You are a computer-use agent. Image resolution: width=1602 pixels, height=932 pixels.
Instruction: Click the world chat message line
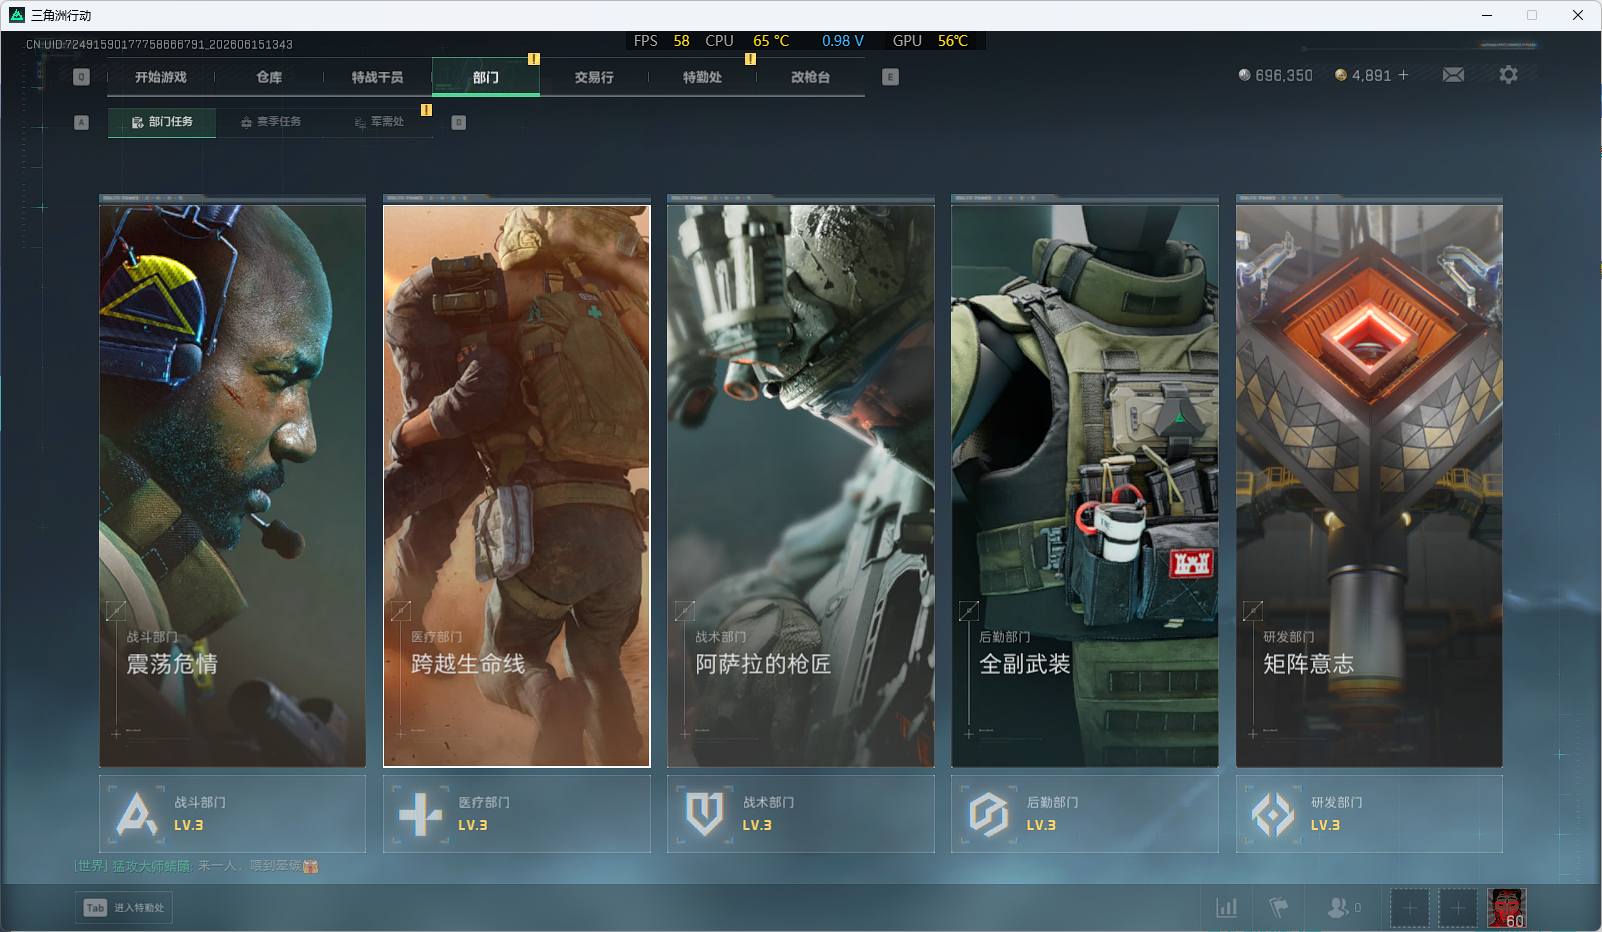pos(196,866)
